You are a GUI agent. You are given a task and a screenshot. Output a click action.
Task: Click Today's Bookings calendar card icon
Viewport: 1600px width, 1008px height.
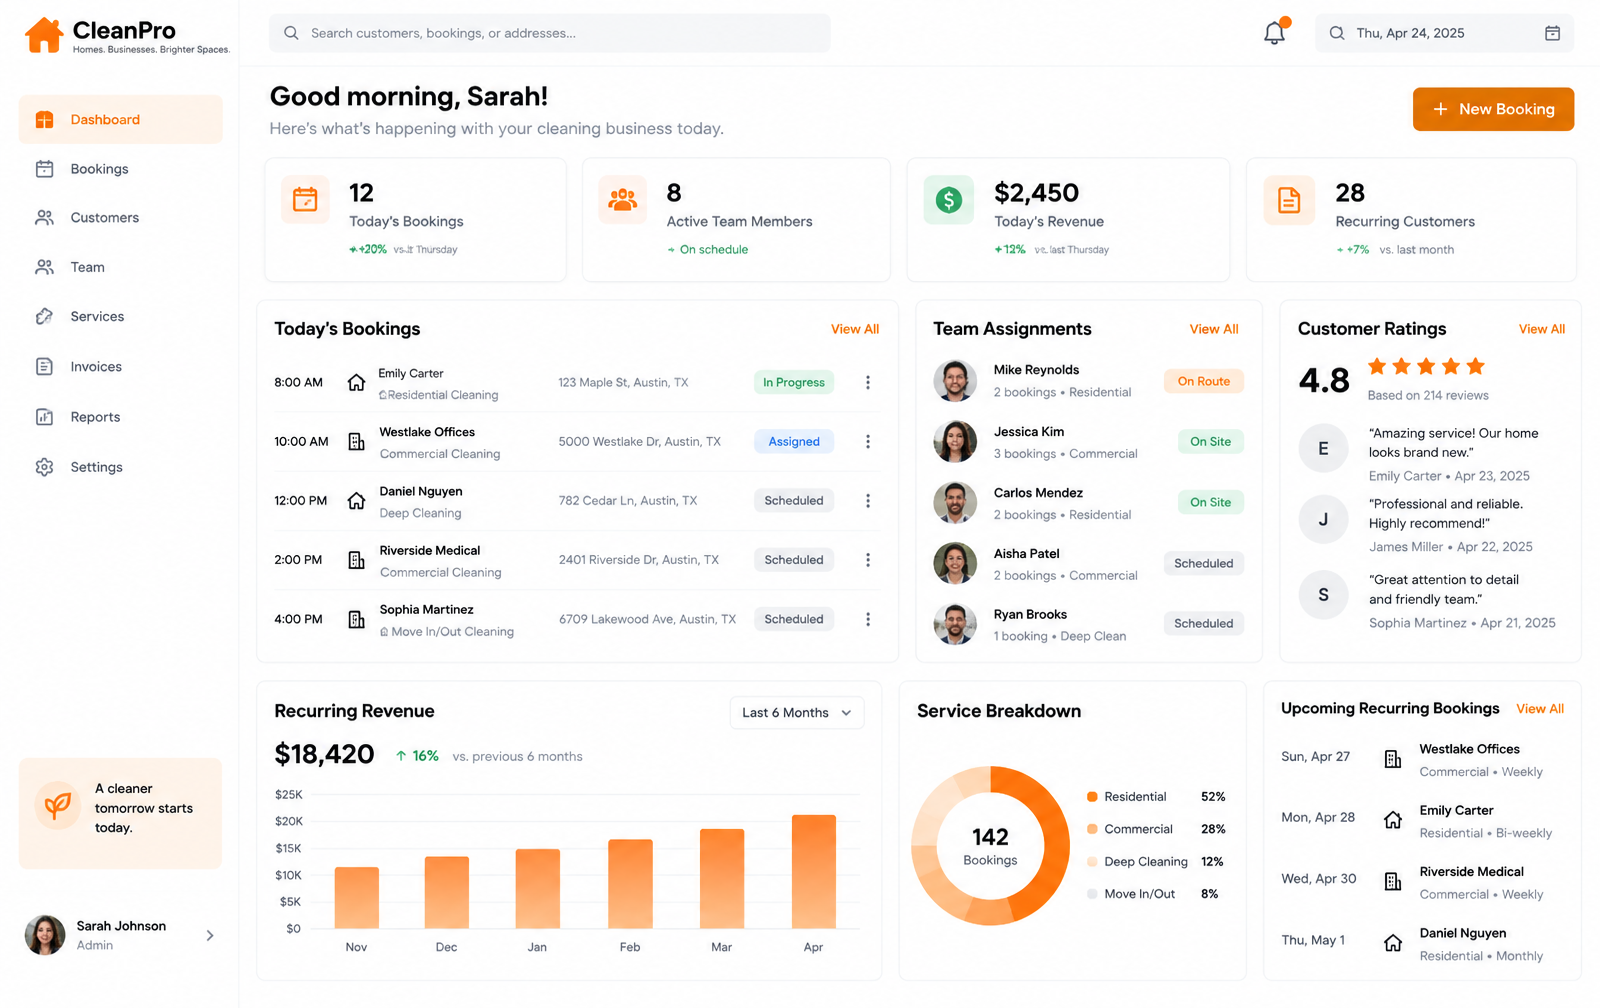[x=306, y=199]
